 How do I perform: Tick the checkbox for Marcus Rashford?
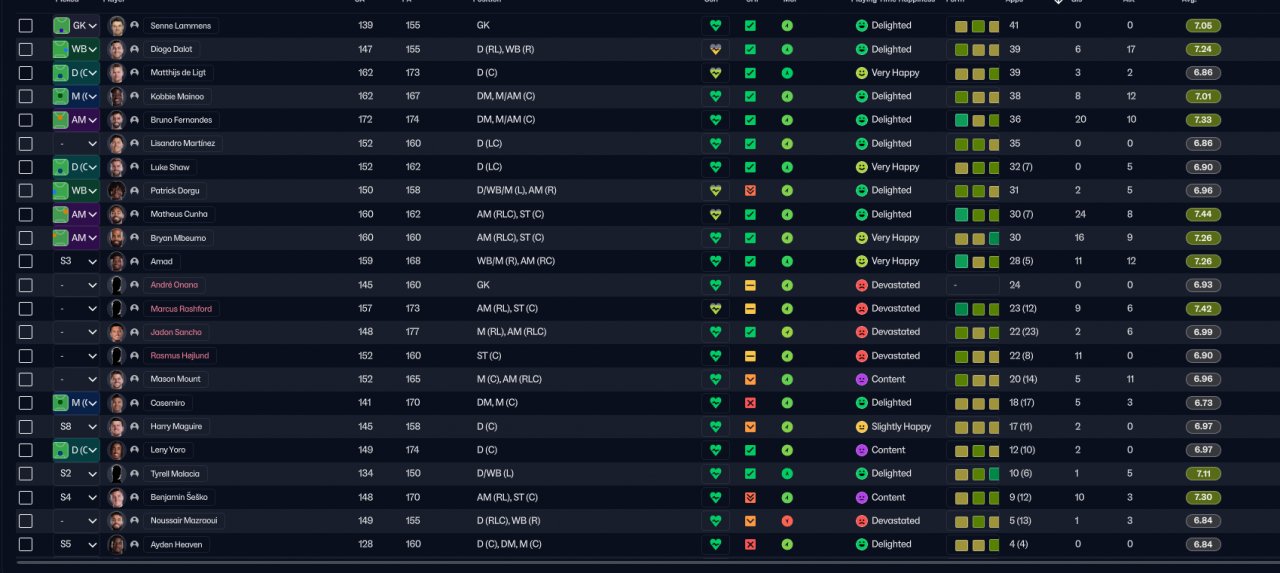pos(26,308)
